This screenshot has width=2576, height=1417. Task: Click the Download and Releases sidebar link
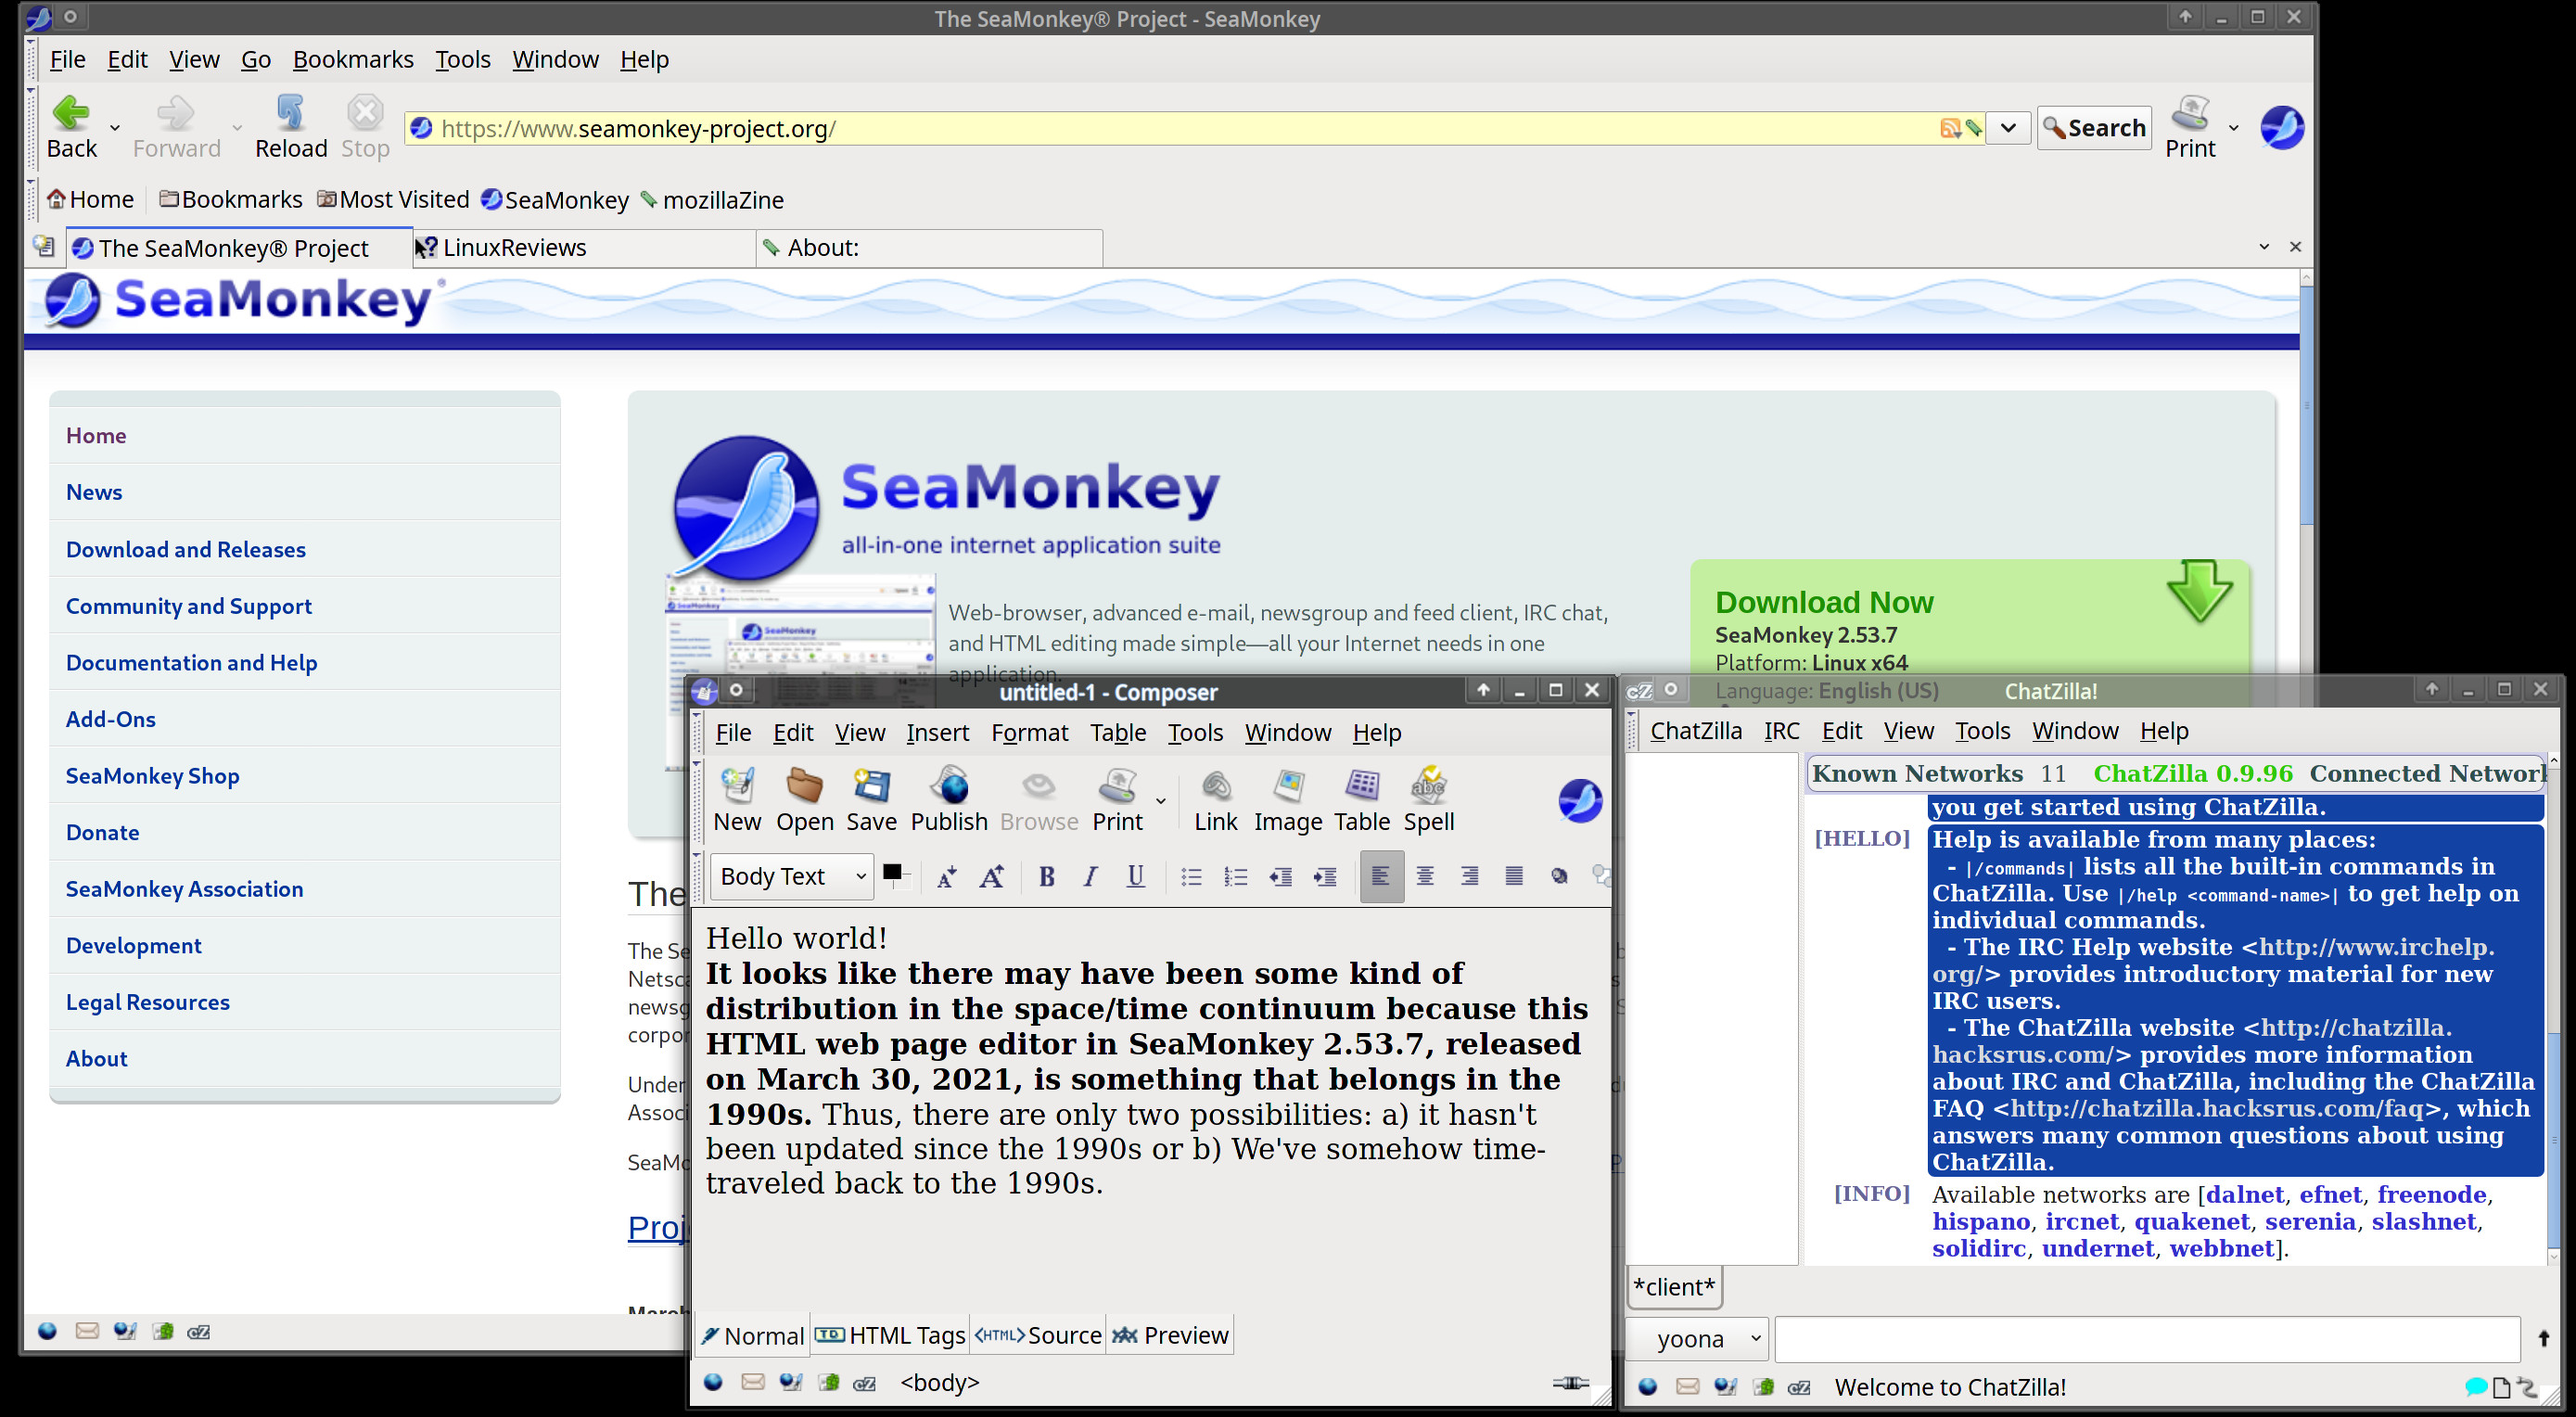point(186,549)
